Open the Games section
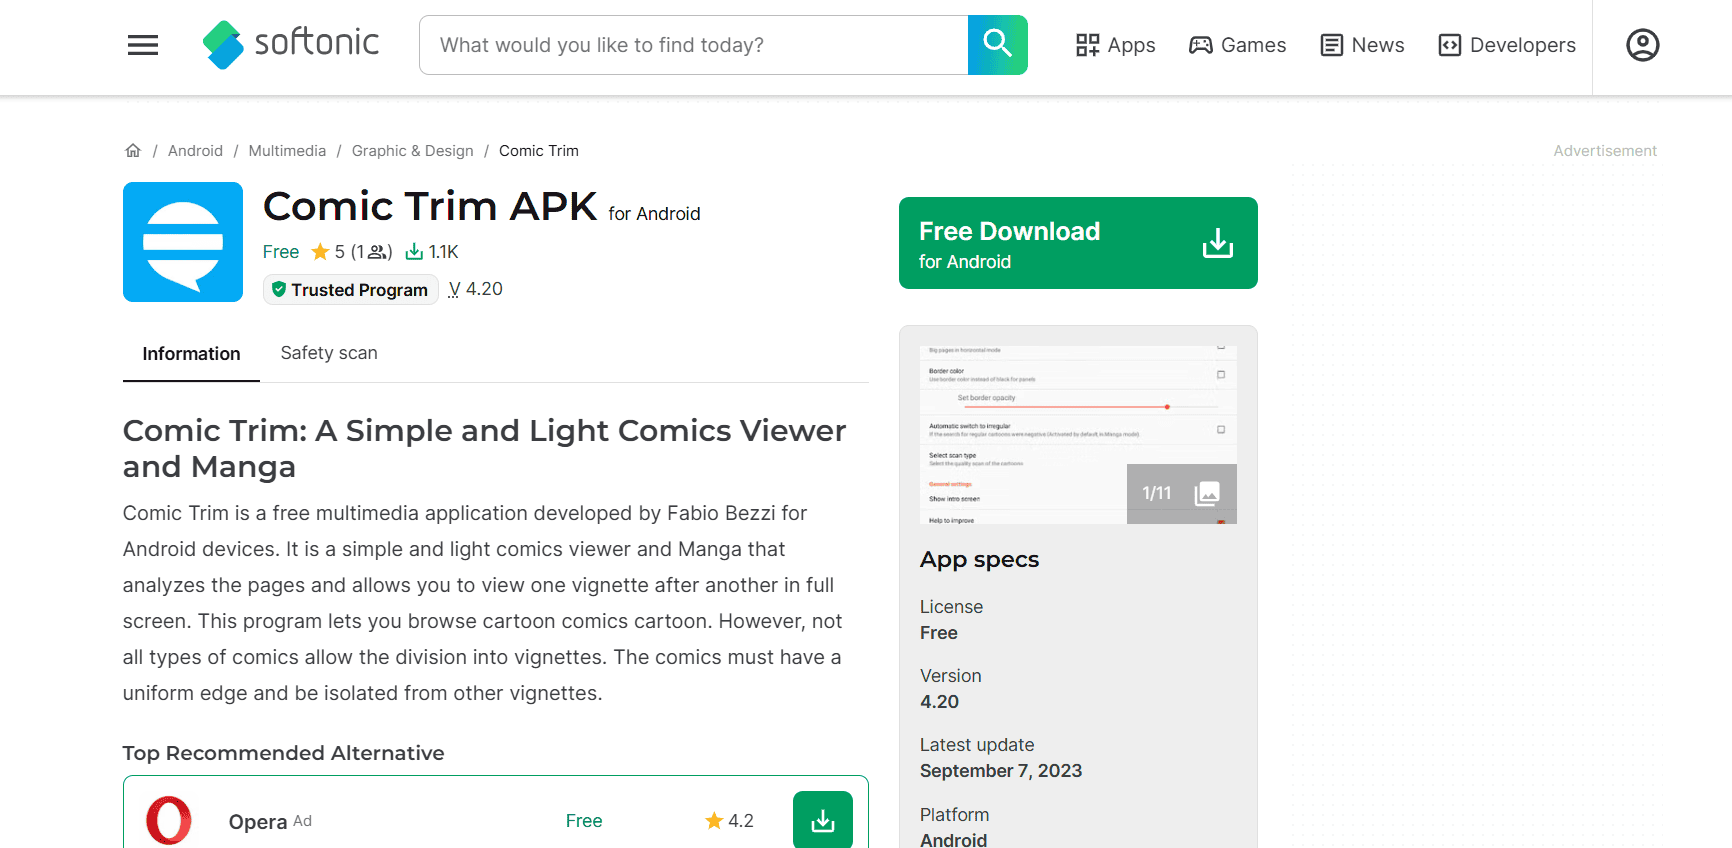 1237,45
